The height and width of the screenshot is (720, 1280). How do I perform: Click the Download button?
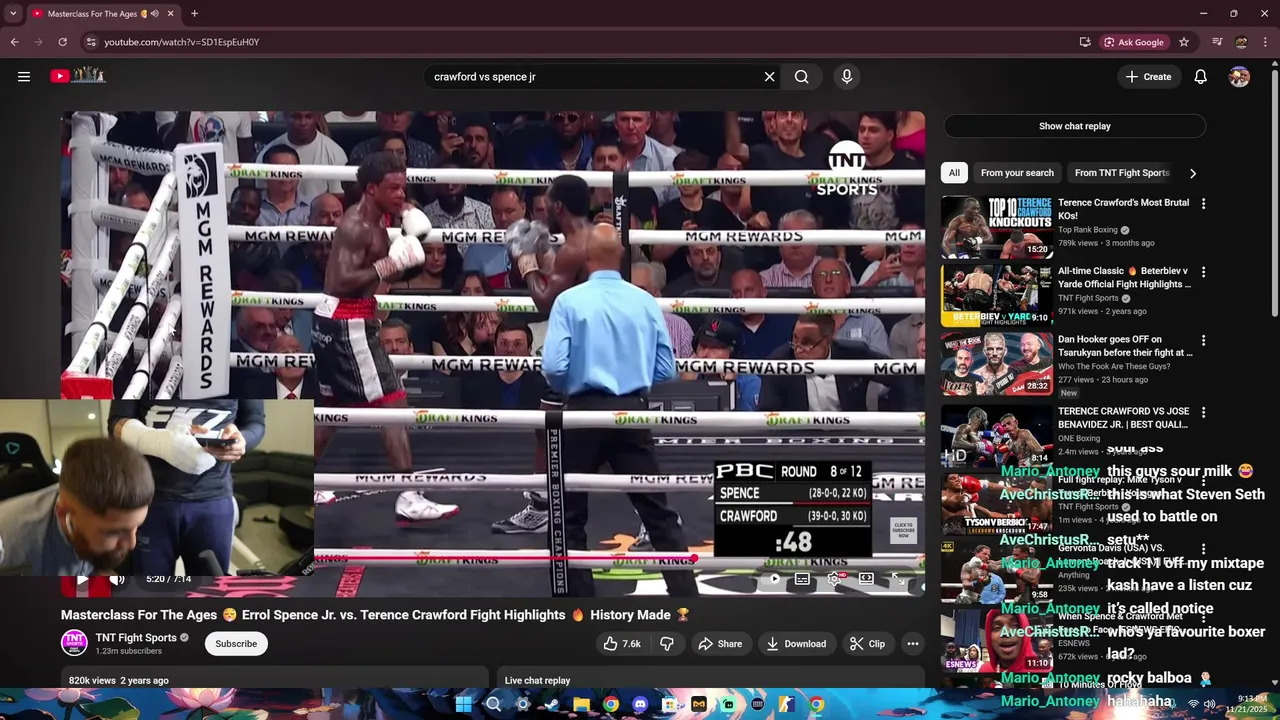[796, 644]
